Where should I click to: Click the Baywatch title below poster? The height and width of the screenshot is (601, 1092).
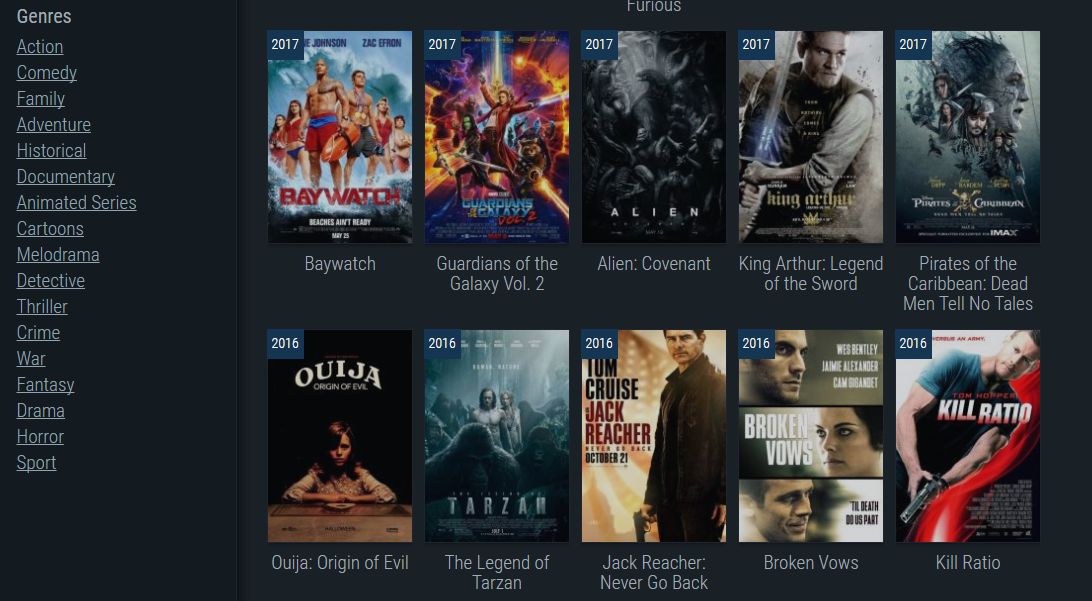point(340,264)
